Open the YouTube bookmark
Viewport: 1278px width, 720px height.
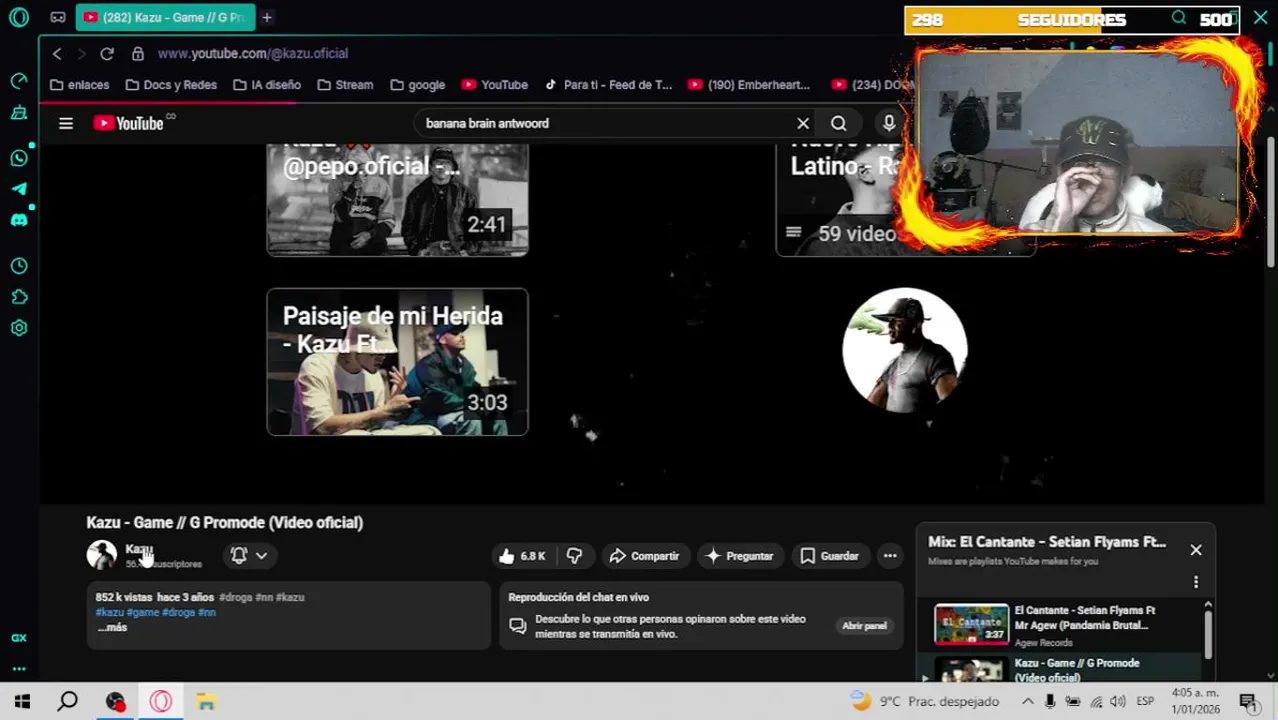[494, 85]
